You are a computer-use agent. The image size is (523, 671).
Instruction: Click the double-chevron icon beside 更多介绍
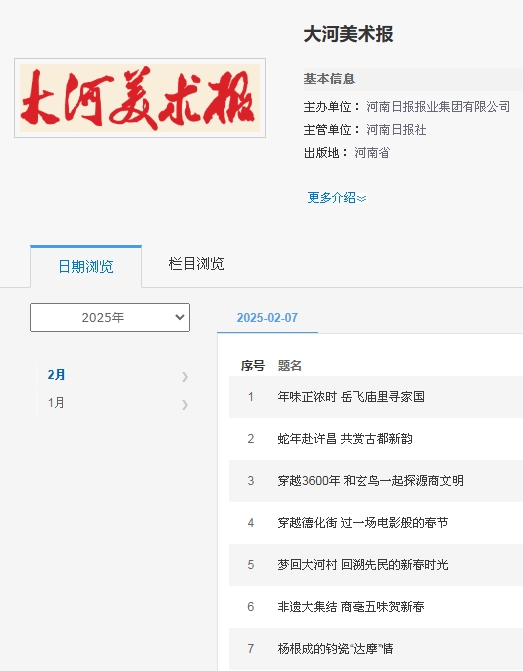point(362,199)
